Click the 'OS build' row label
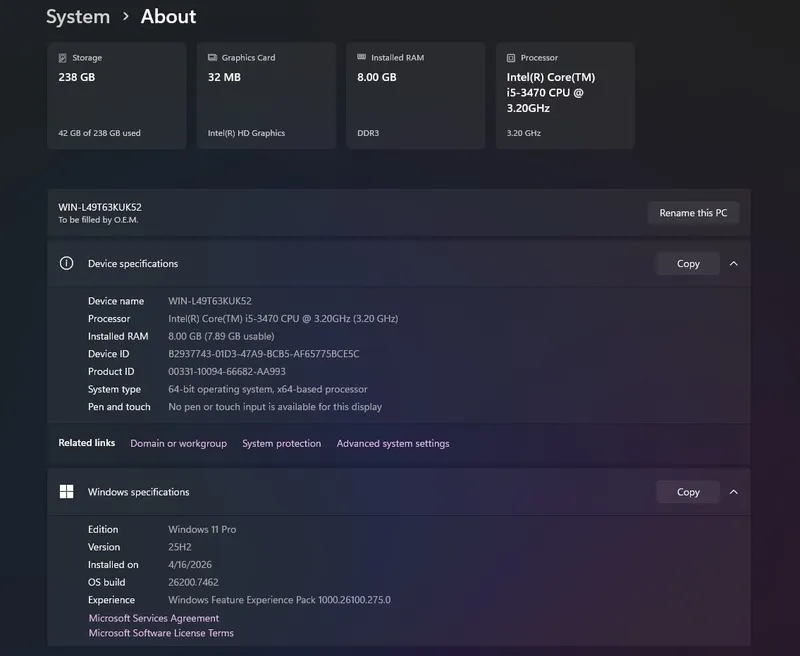Screen dimensions: 800x656 (106, 582)
